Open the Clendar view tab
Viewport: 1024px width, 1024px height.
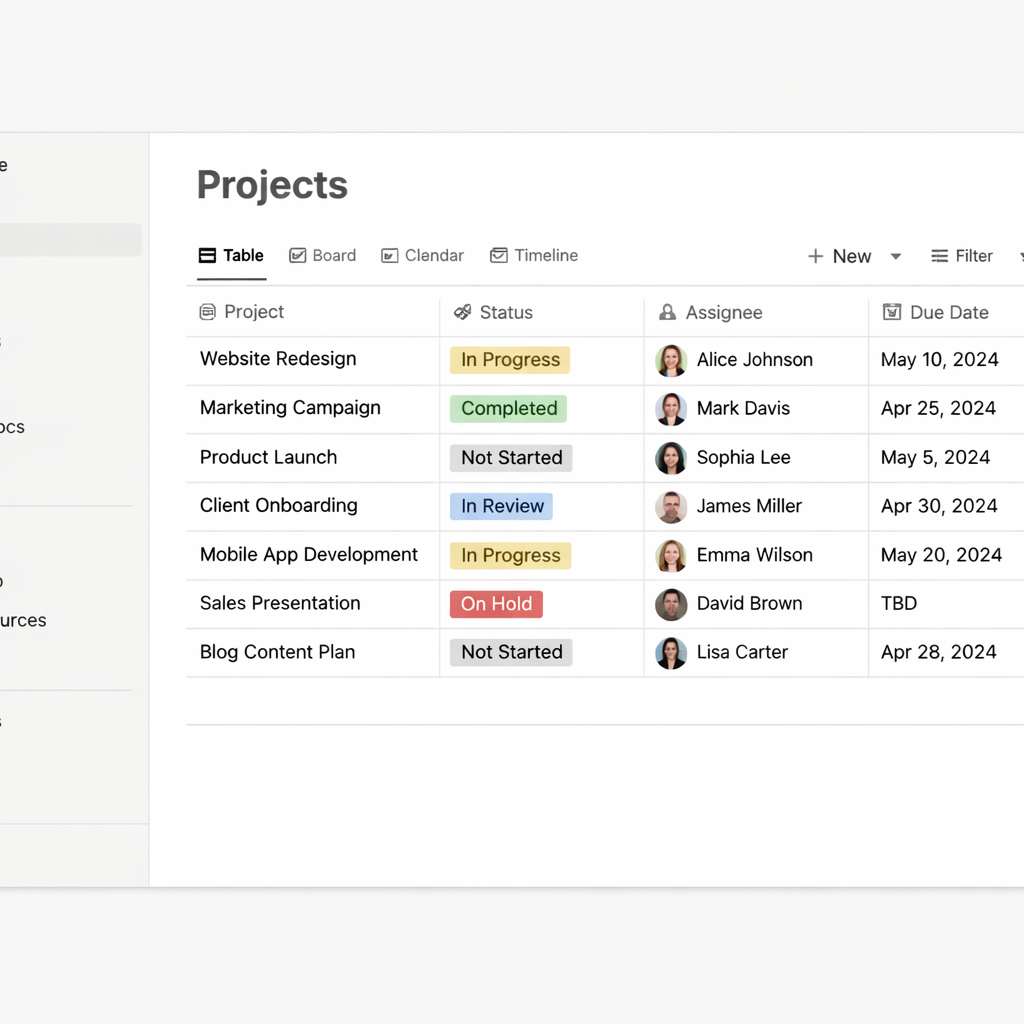tap(422, 256)
